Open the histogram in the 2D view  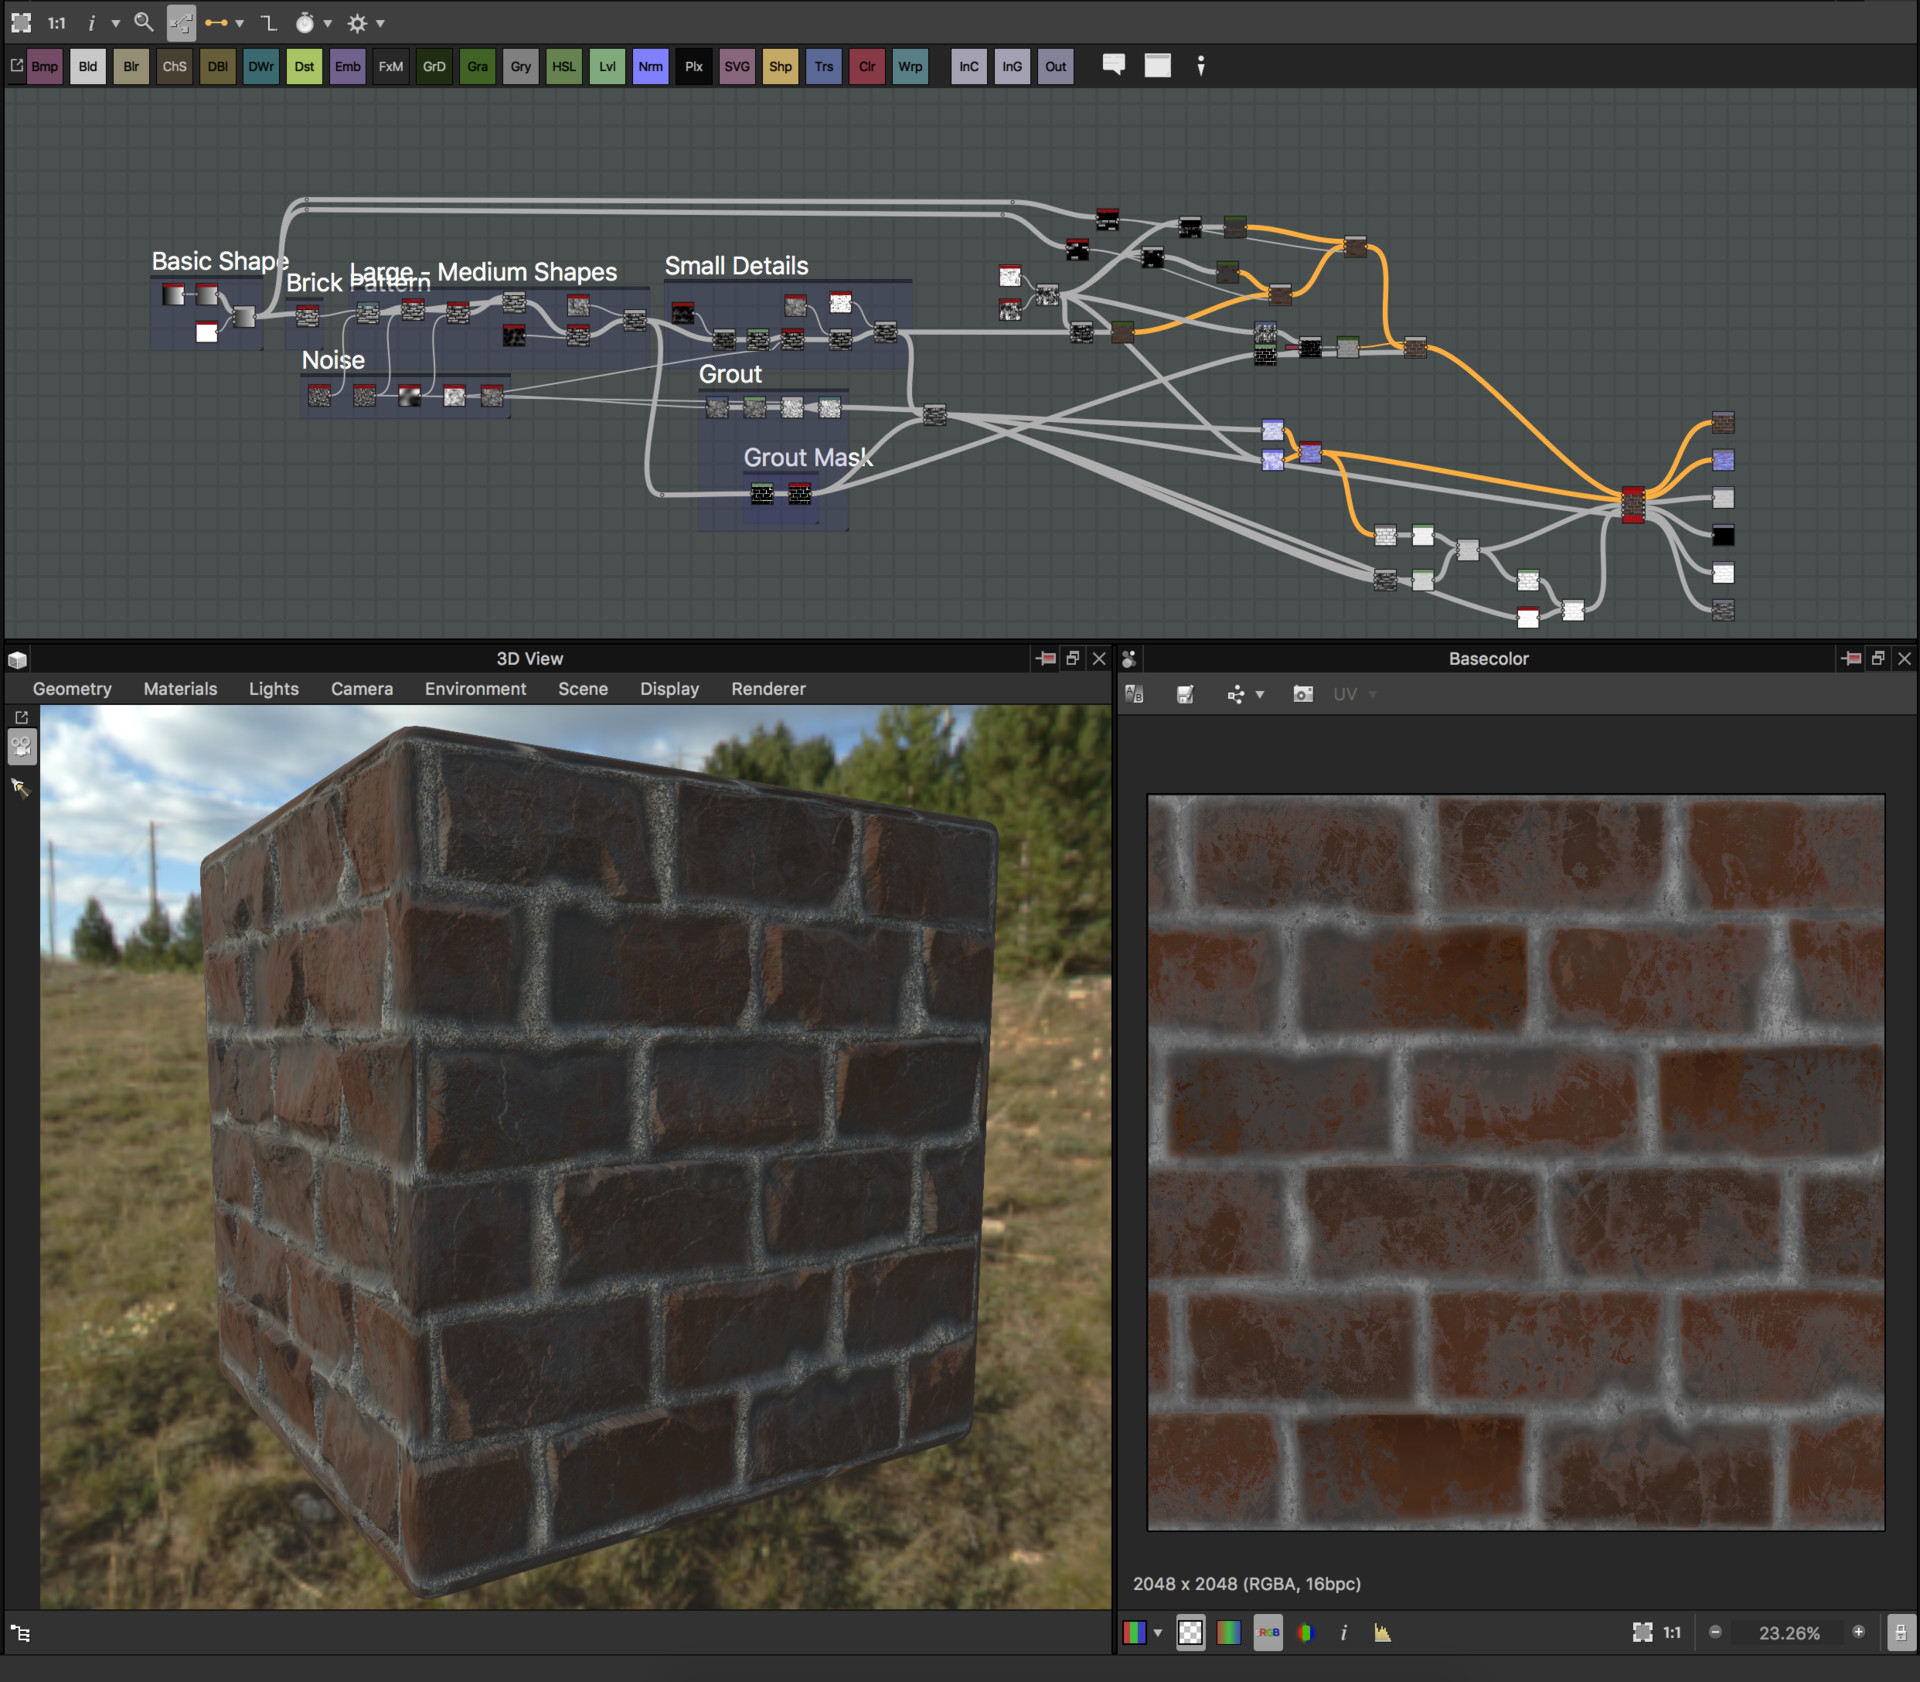click(x=1382, y=1632)
